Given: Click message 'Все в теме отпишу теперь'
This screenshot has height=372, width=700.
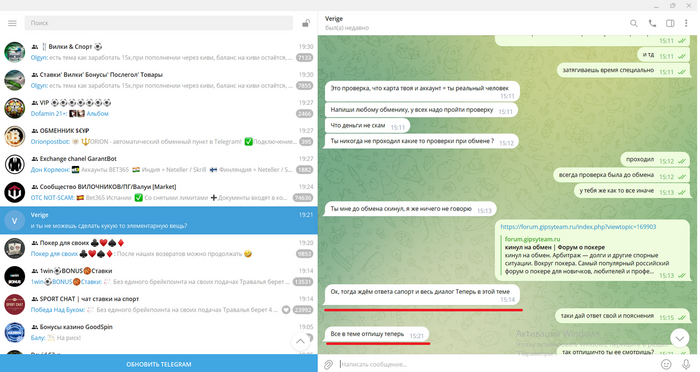Looking at the screenshot, I should (x=377, y=334).
